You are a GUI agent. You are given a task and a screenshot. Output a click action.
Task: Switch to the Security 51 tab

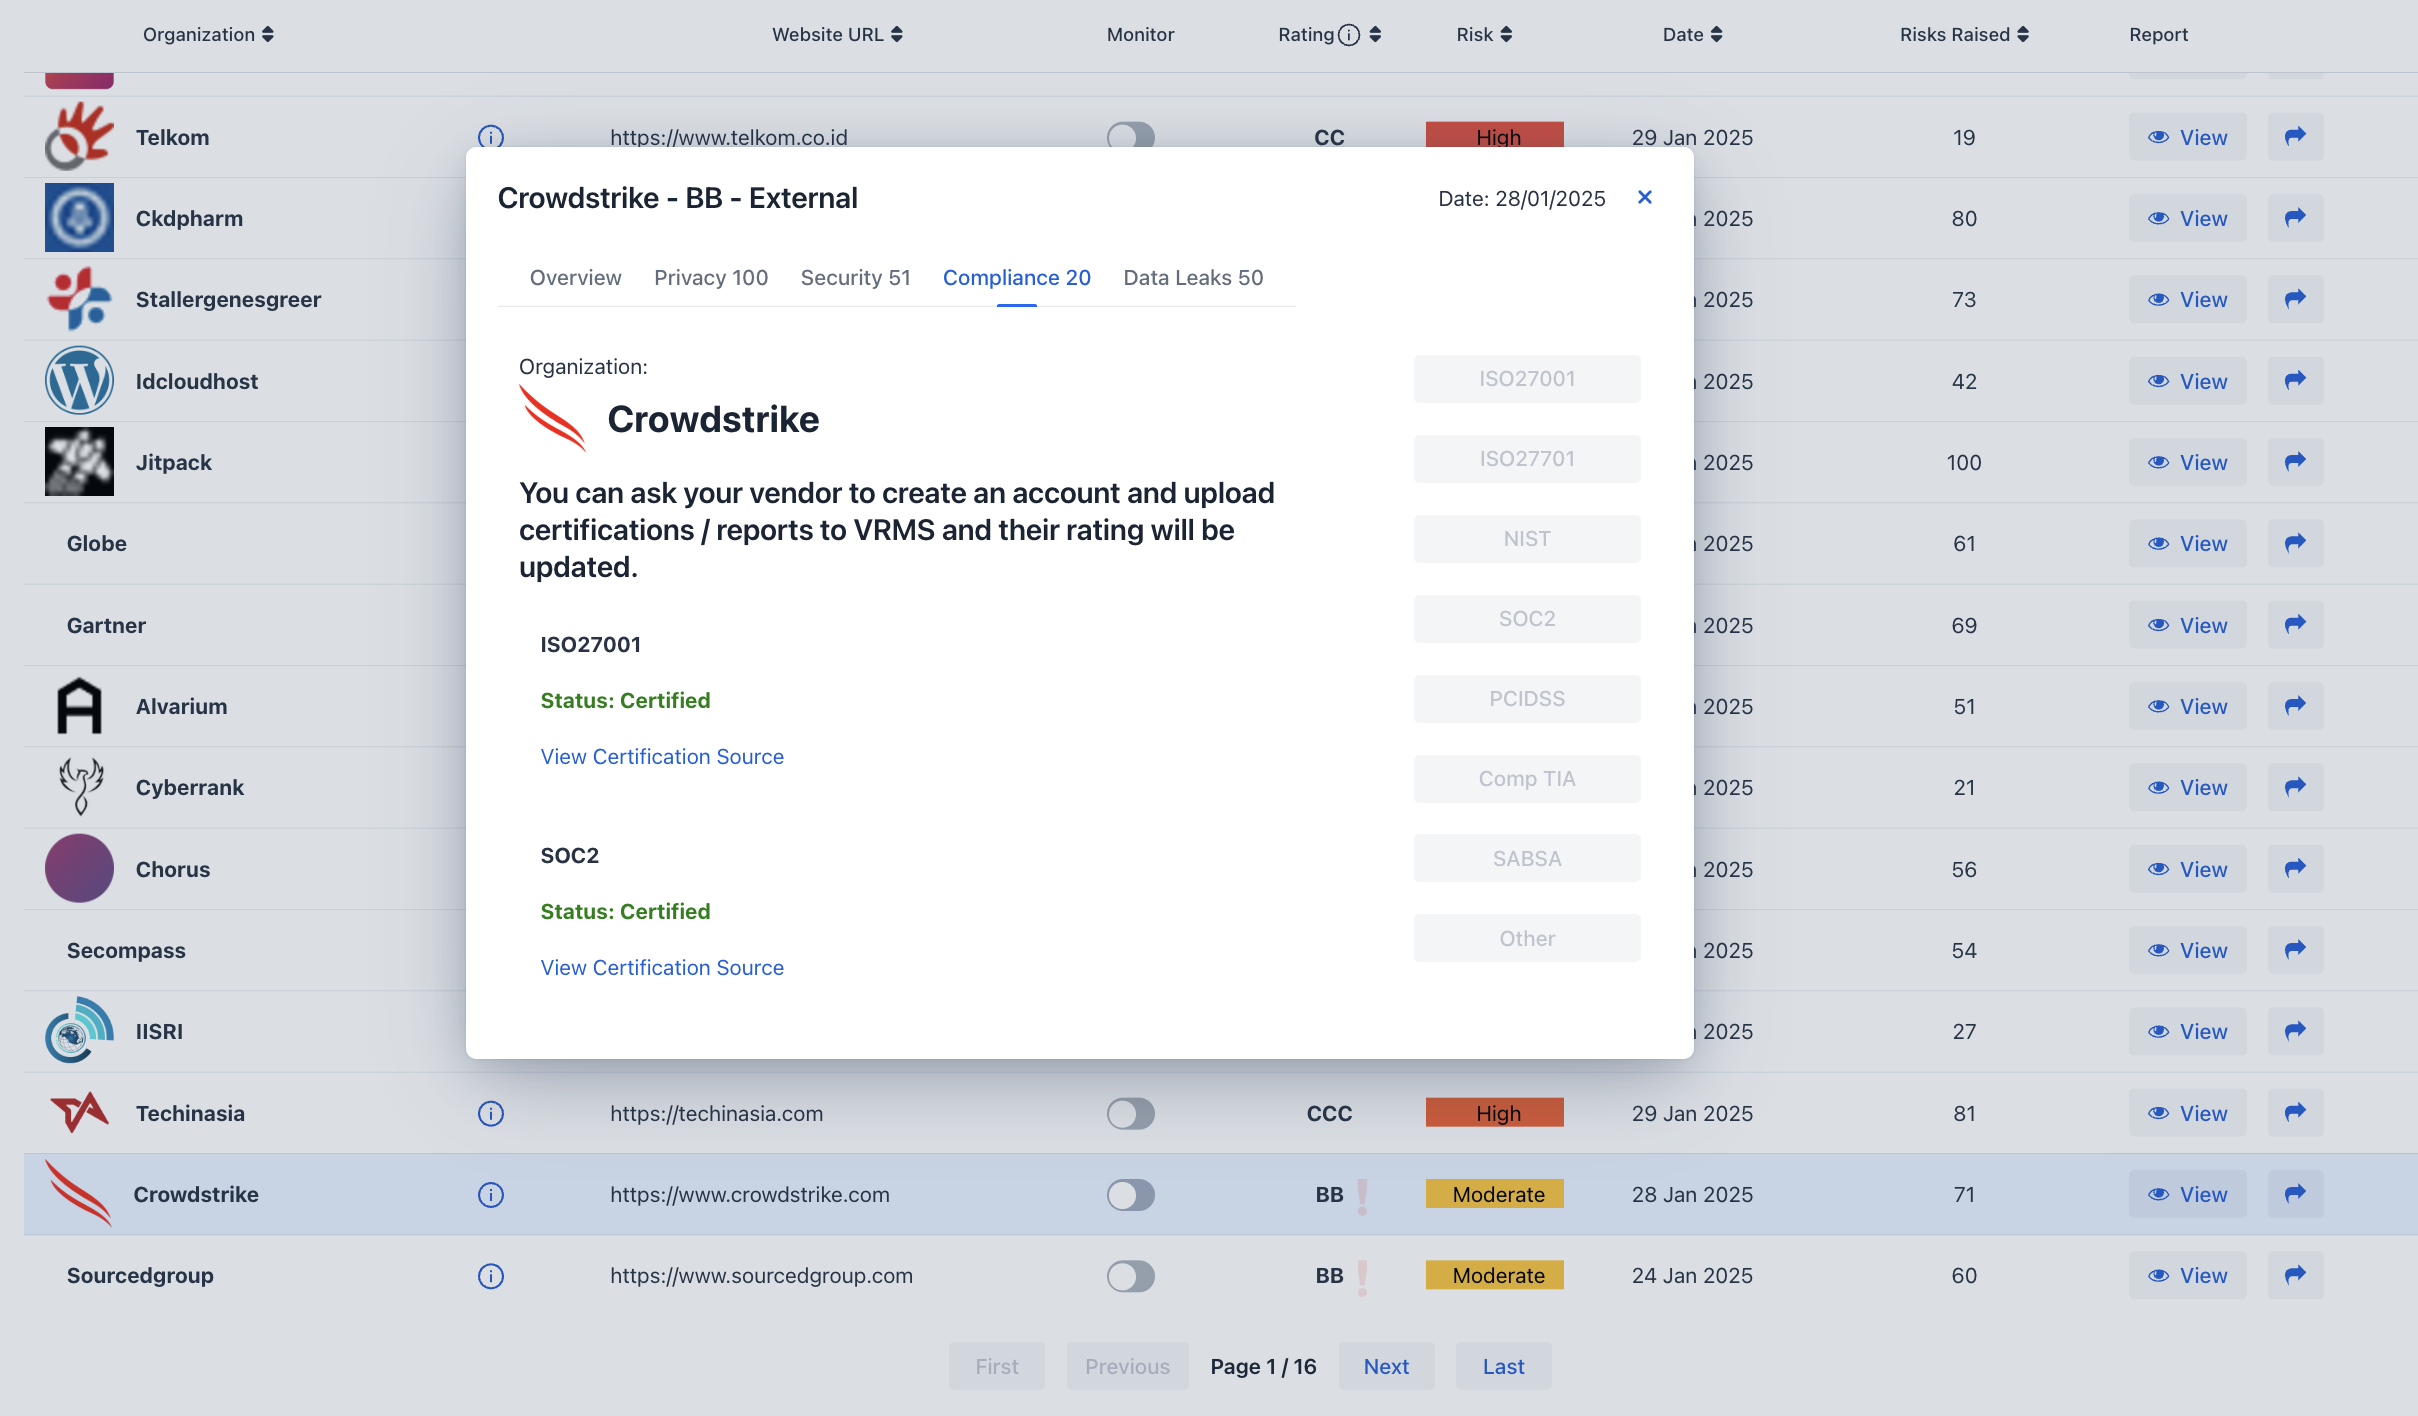855,277
